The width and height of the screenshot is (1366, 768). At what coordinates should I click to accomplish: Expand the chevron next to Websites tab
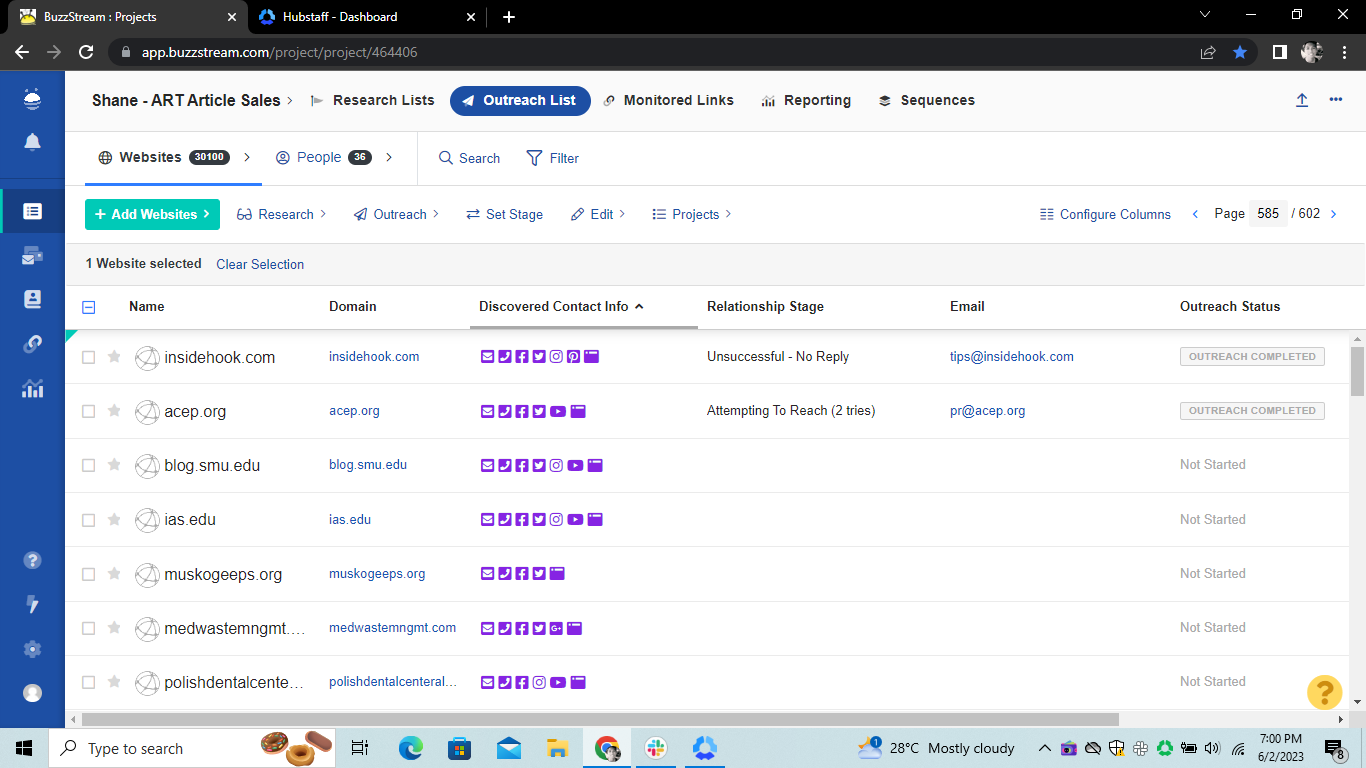[x=247, y=157]
